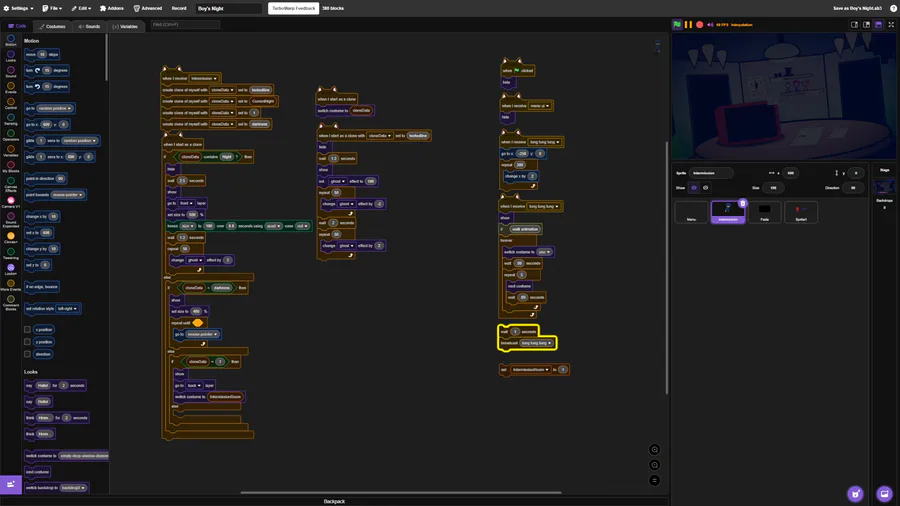Select the Sound block category
900x506 pixels.
pos(10,72)
